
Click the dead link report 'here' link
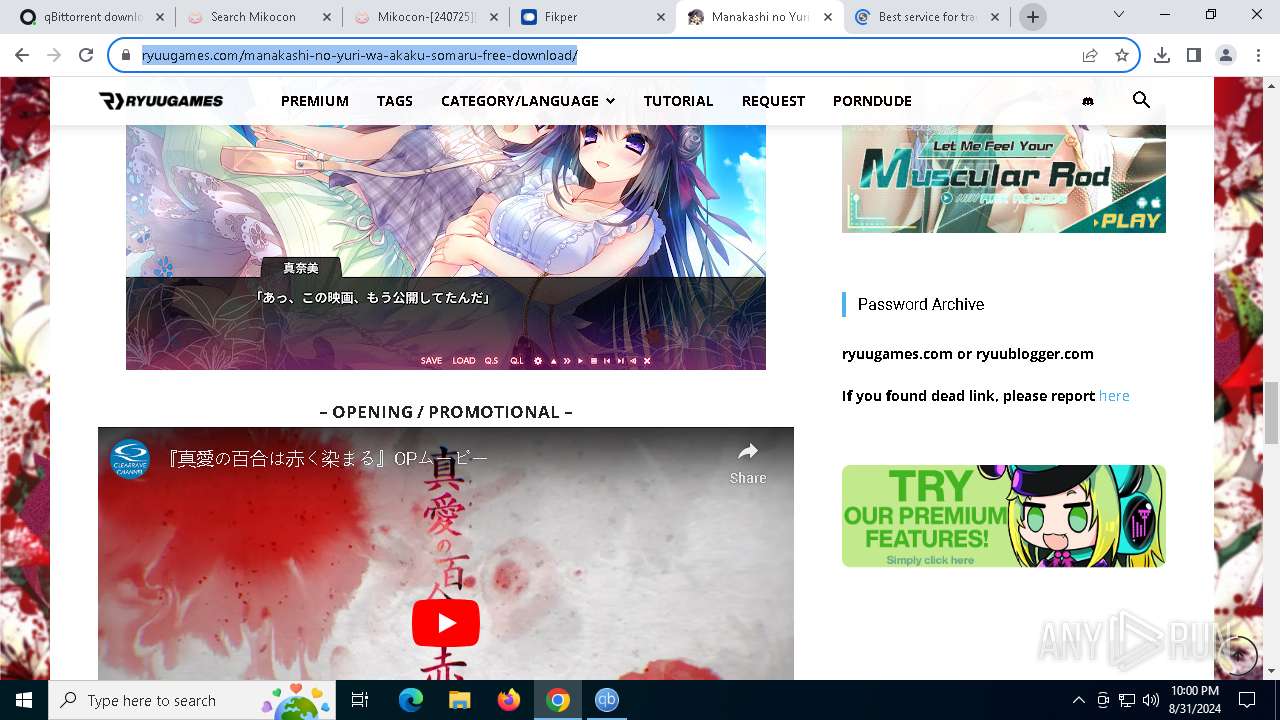click(1114, 396)
